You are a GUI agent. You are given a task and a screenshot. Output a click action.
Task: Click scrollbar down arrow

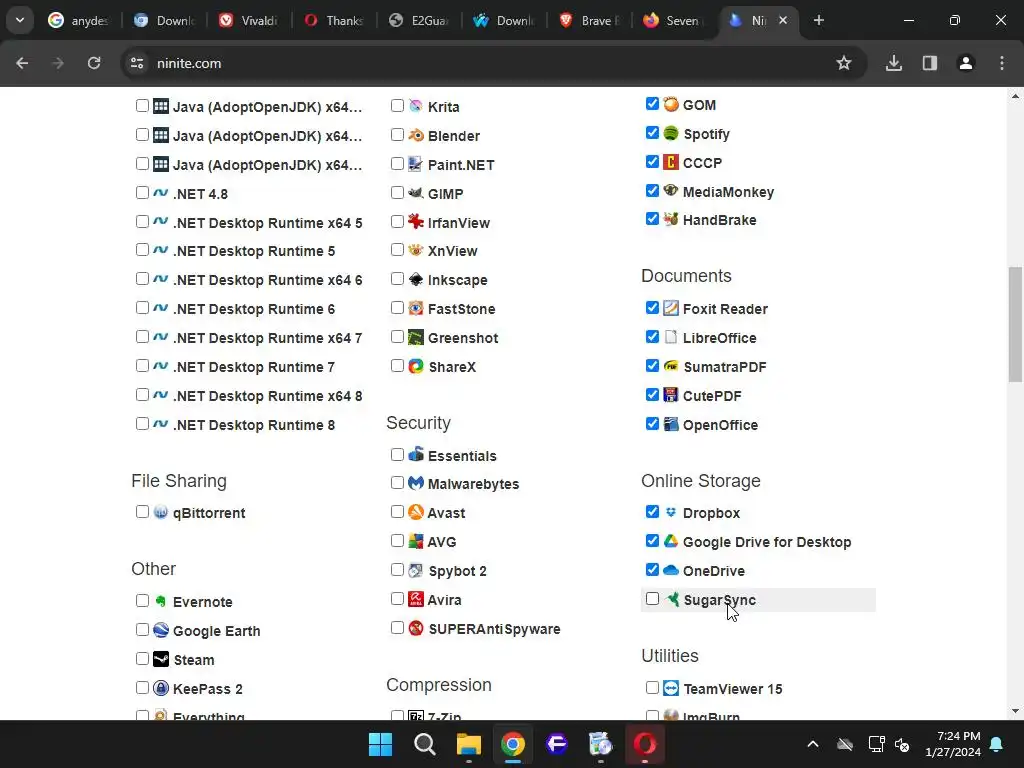click(1015, 711)
